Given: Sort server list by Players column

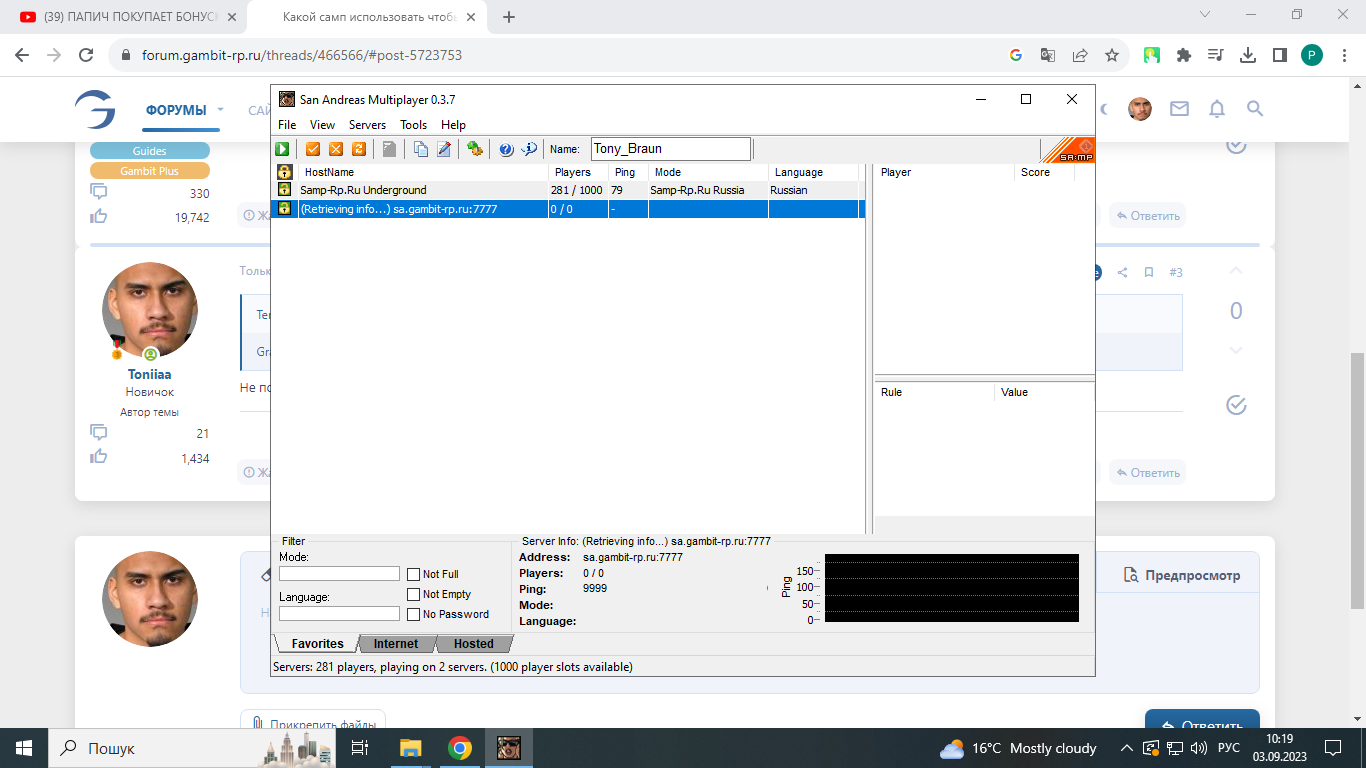Looking at the screenshot, I should tap(576, 172).
